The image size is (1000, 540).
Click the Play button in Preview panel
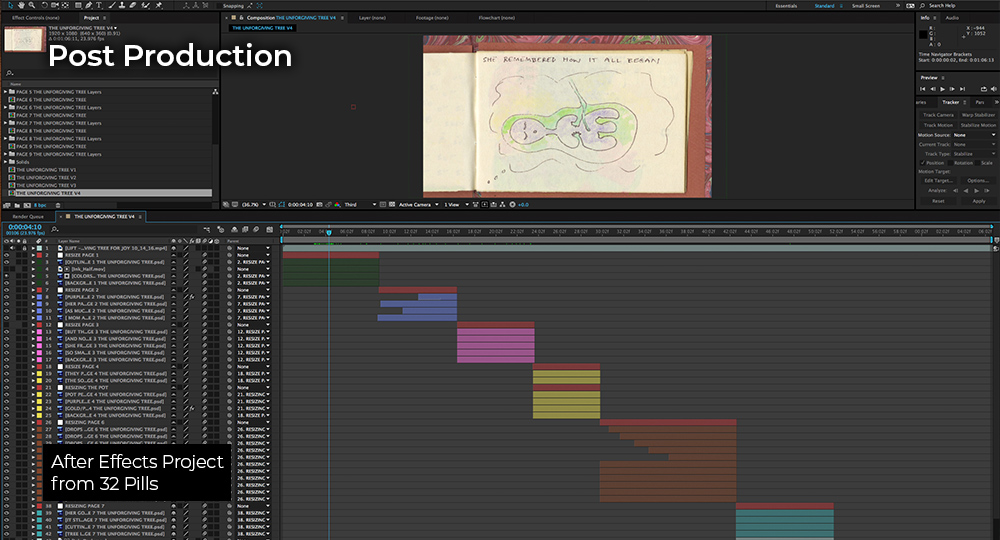click(942, 89)
